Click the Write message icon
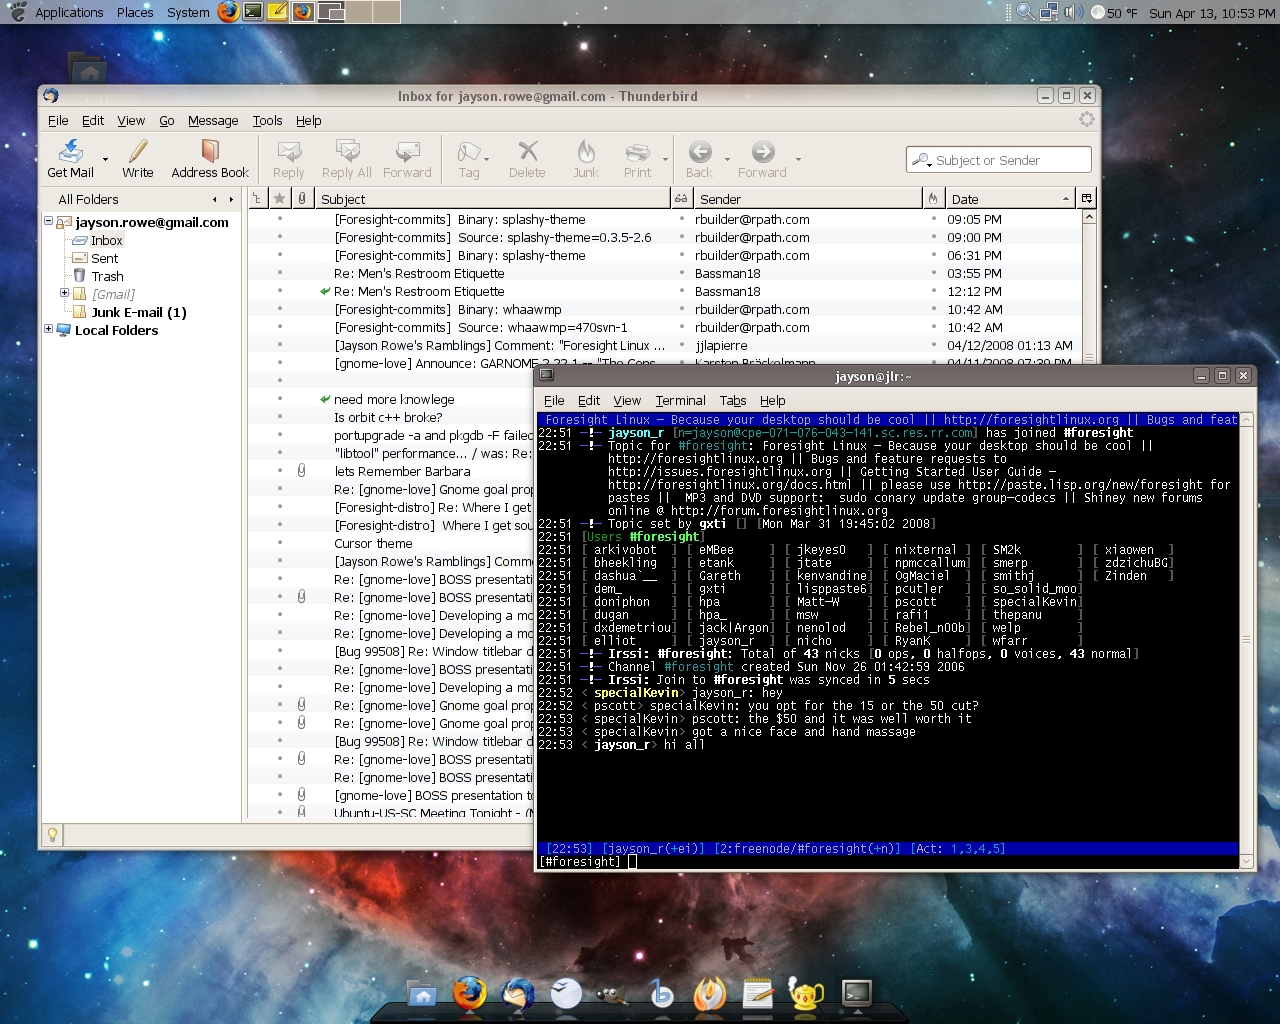 138,151
